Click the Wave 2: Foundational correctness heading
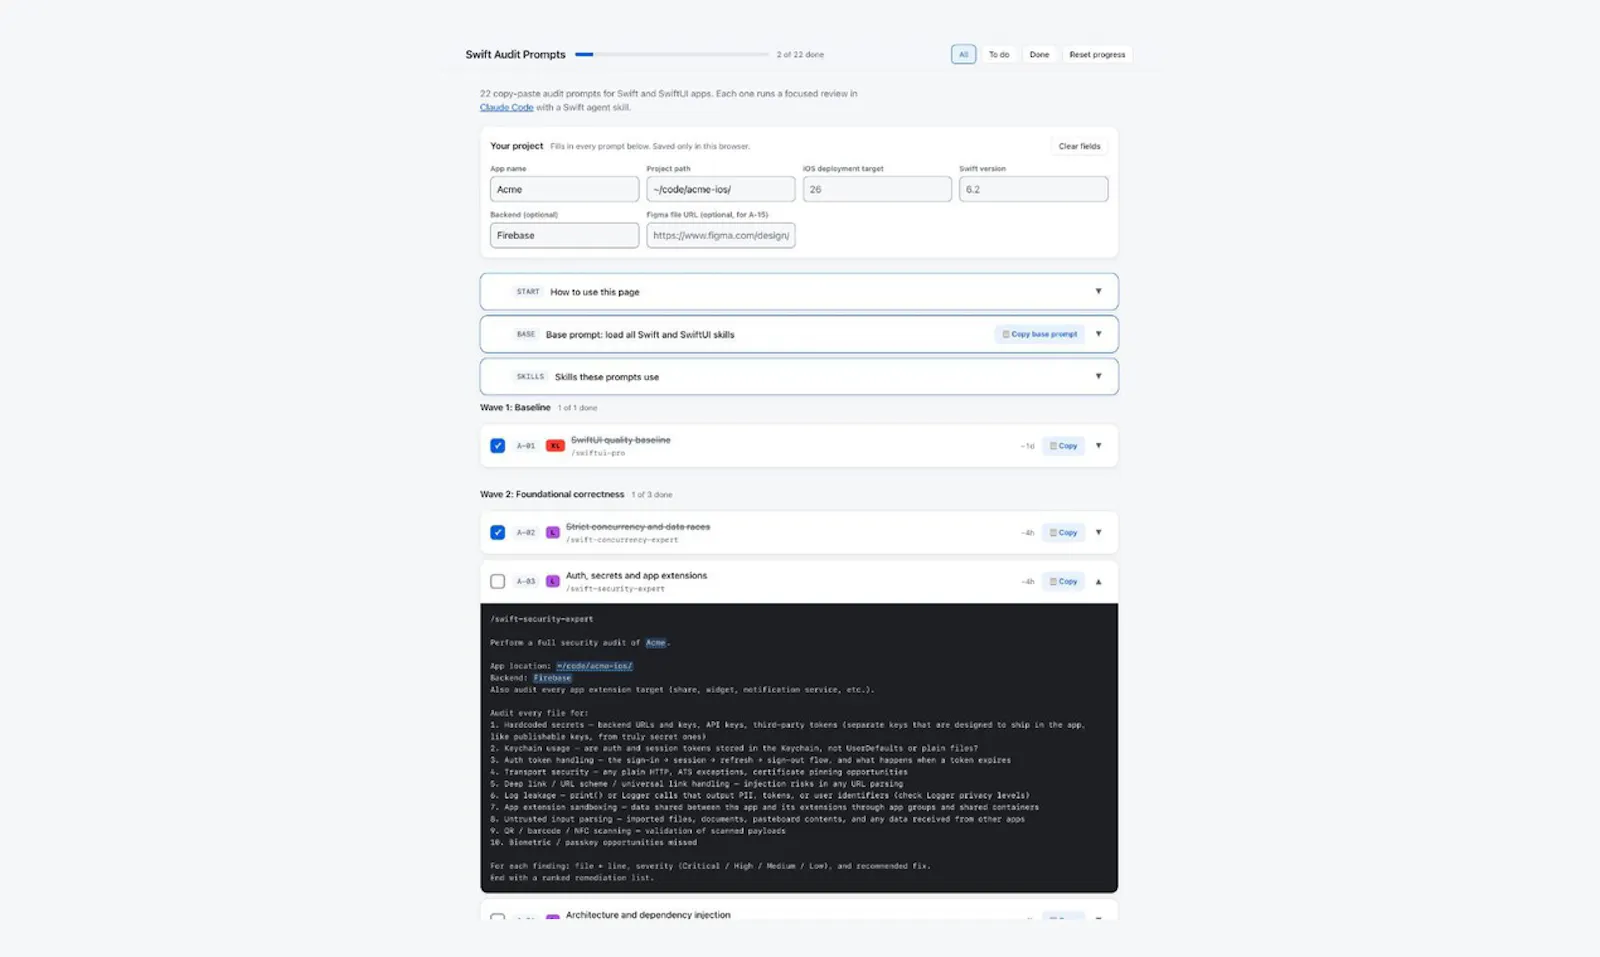The height and width of the screenshot is (957, 1600). tap(552, 494)
